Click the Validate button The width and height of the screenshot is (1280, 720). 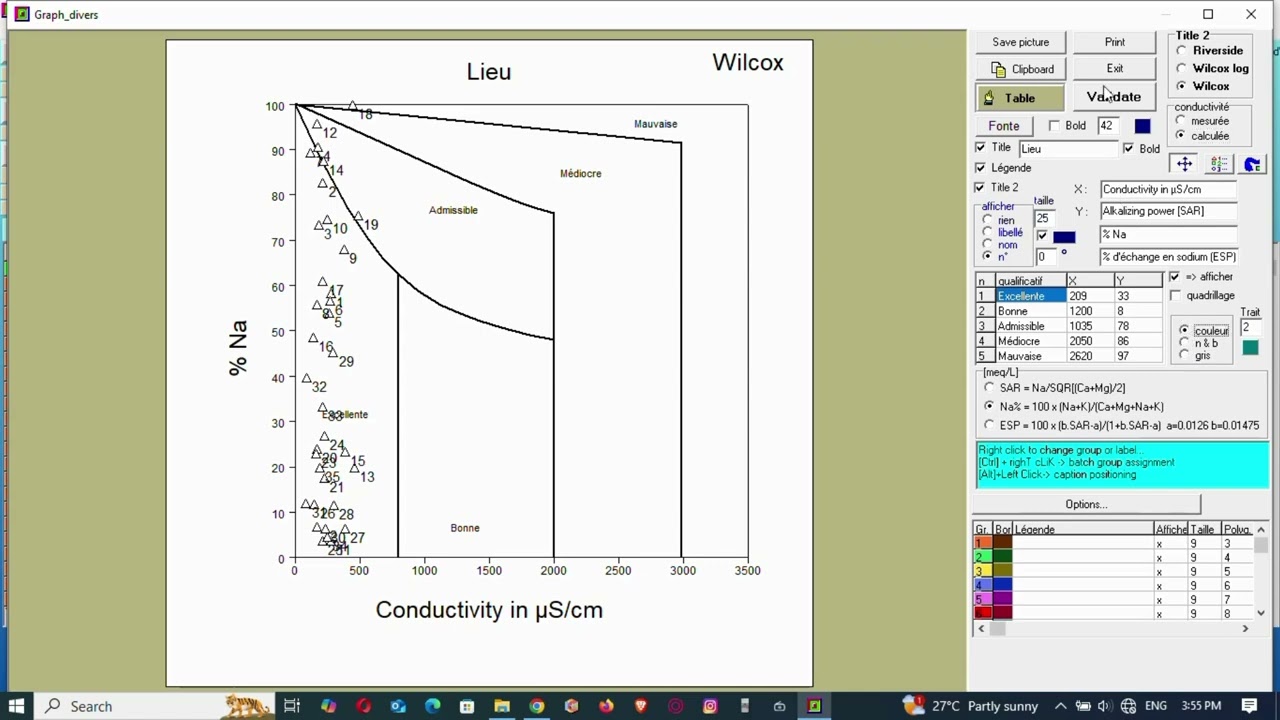(x=1114, y=97)
